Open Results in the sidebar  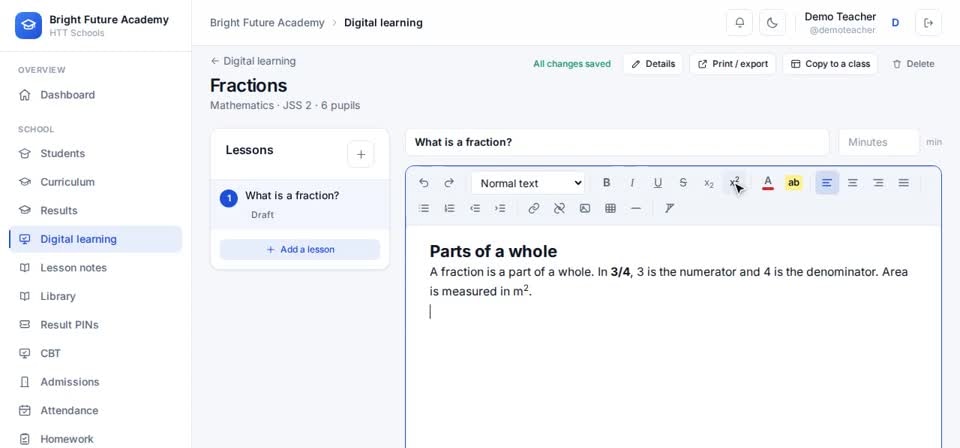coord(96,211)
